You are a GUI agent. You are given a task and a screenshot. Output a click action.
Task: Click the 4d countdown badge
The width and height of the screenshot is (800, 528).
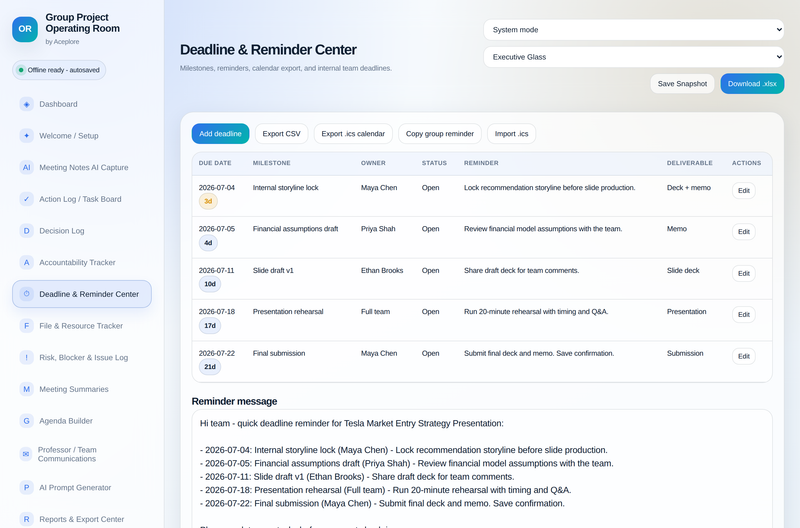208,243
